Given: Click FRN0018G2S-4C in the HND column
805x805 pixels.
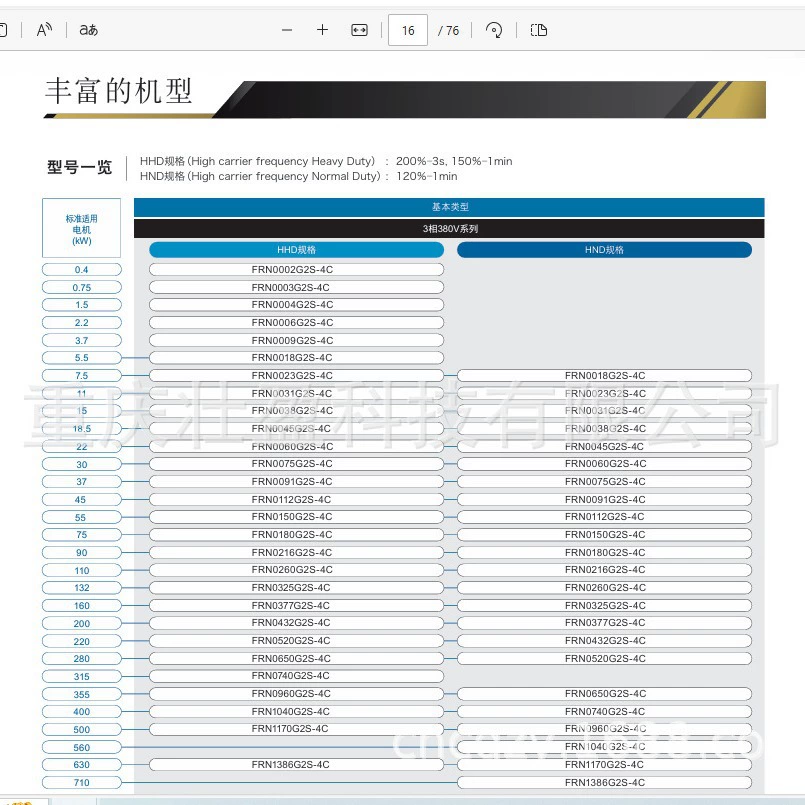Looking at the screenshot, I should 604,376.
